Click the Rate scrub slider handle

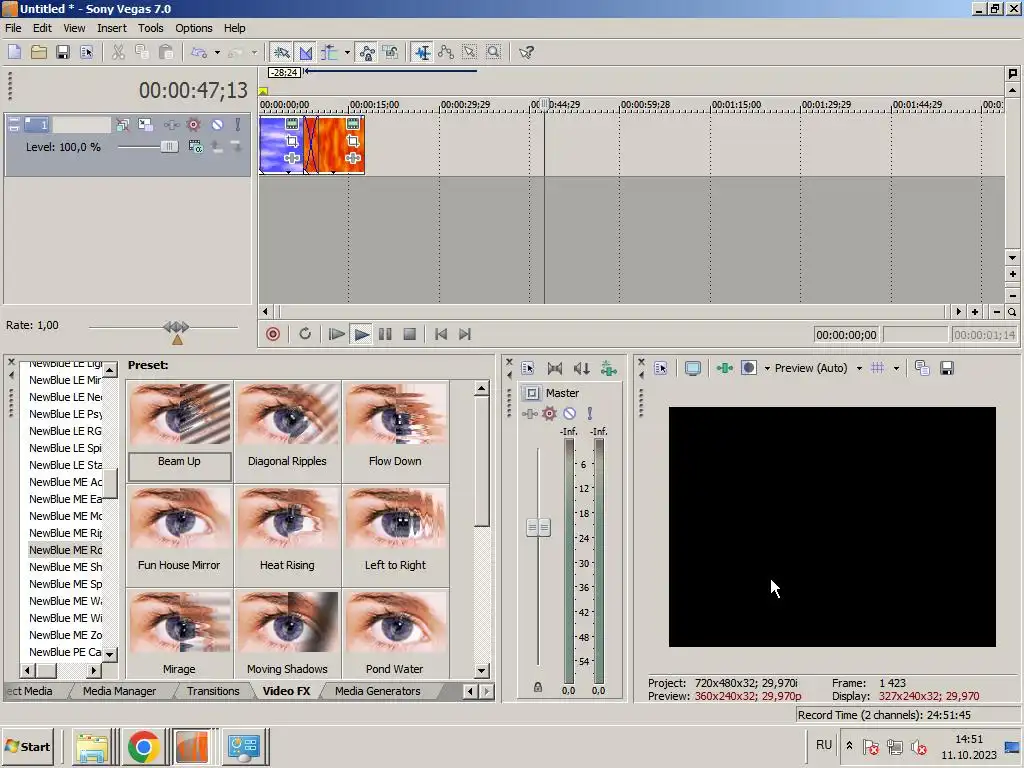[x=176, y=327]
